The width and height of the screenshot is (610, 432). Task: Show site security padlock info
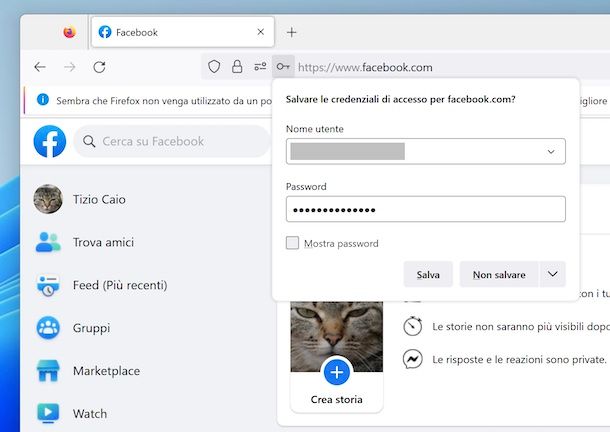[237, 67]
